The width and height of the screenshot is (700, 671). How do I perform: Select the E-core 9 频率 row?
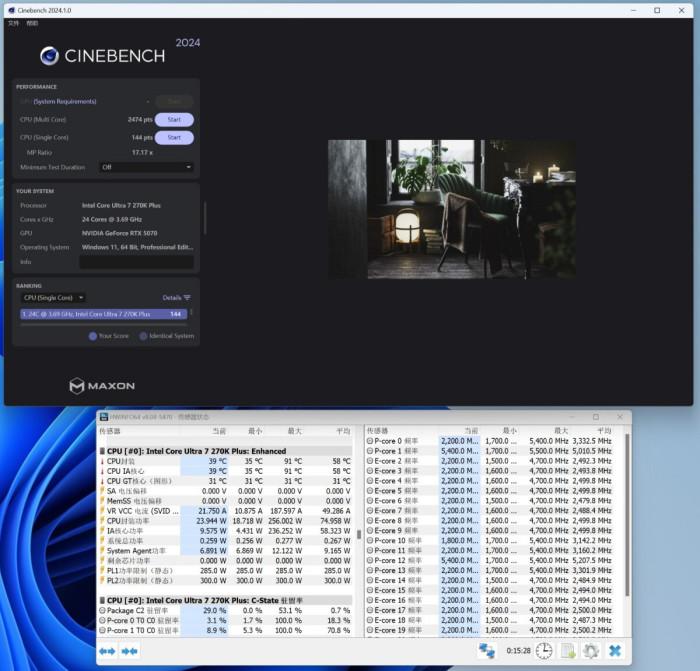(x=490, y=530)
